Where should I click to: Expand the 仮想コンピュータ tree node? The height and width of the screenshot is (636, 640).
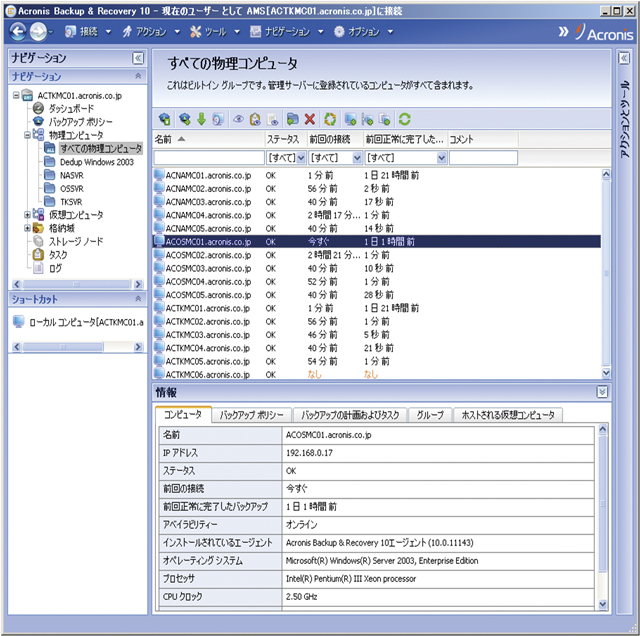tap(27, 215)
